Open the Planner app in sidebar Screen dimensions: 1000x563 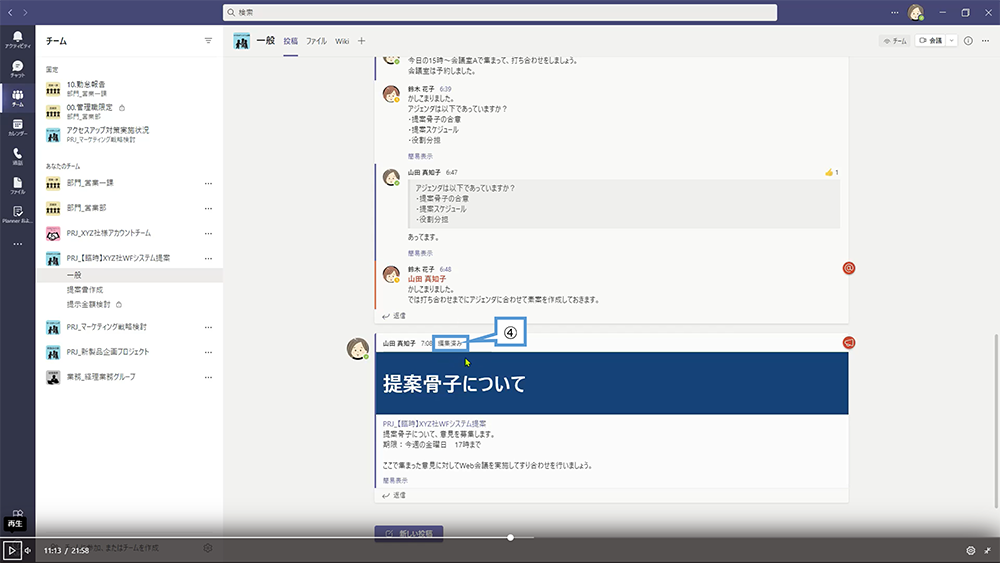(17, 214)
